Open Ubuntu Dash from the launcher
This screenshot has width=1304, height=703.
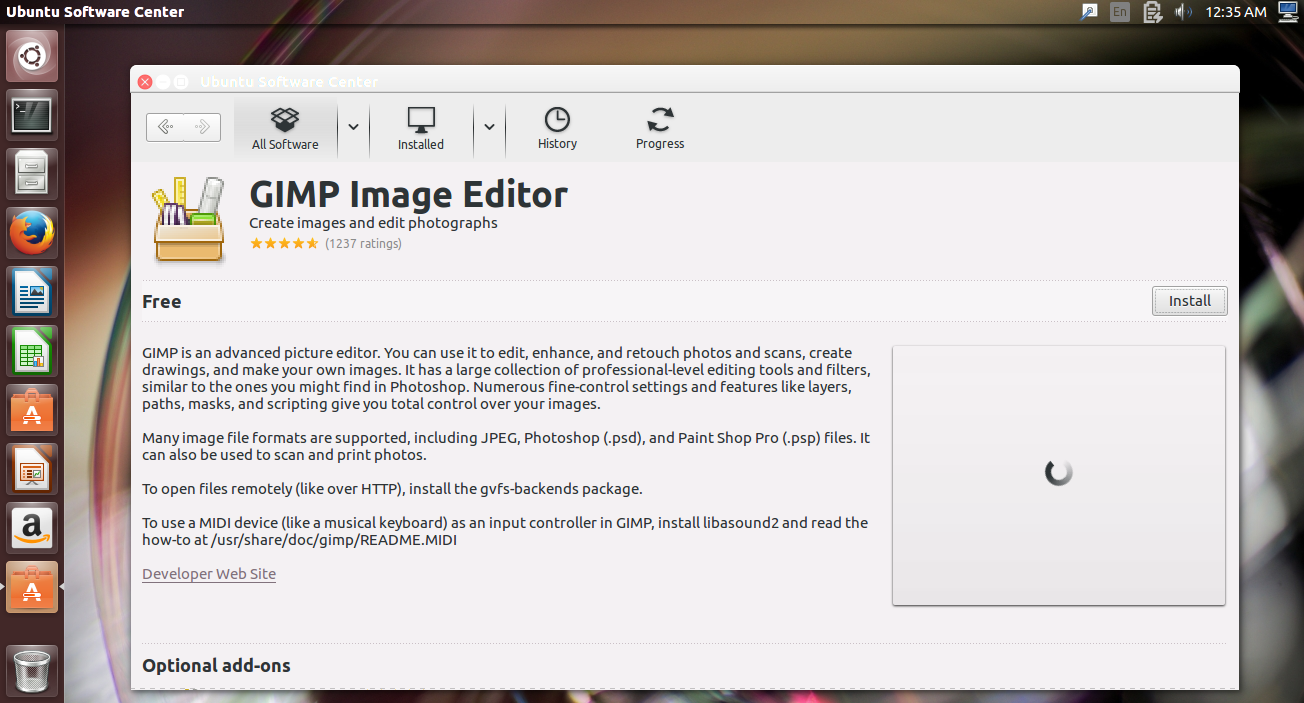click(32, 57)
